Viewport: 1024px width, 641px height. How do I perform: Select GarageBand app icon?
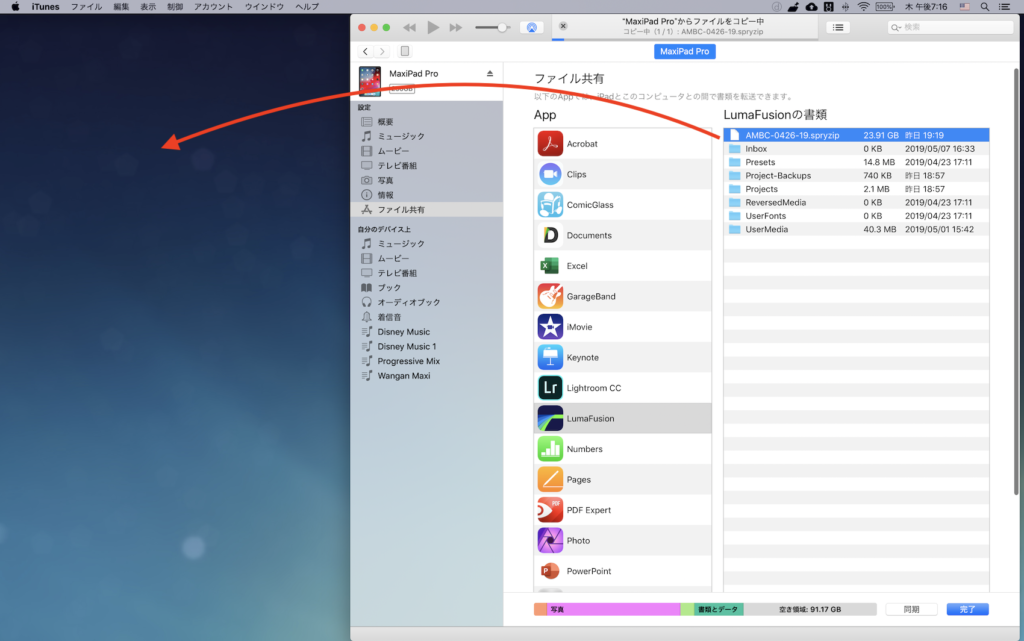pos(550,296)
